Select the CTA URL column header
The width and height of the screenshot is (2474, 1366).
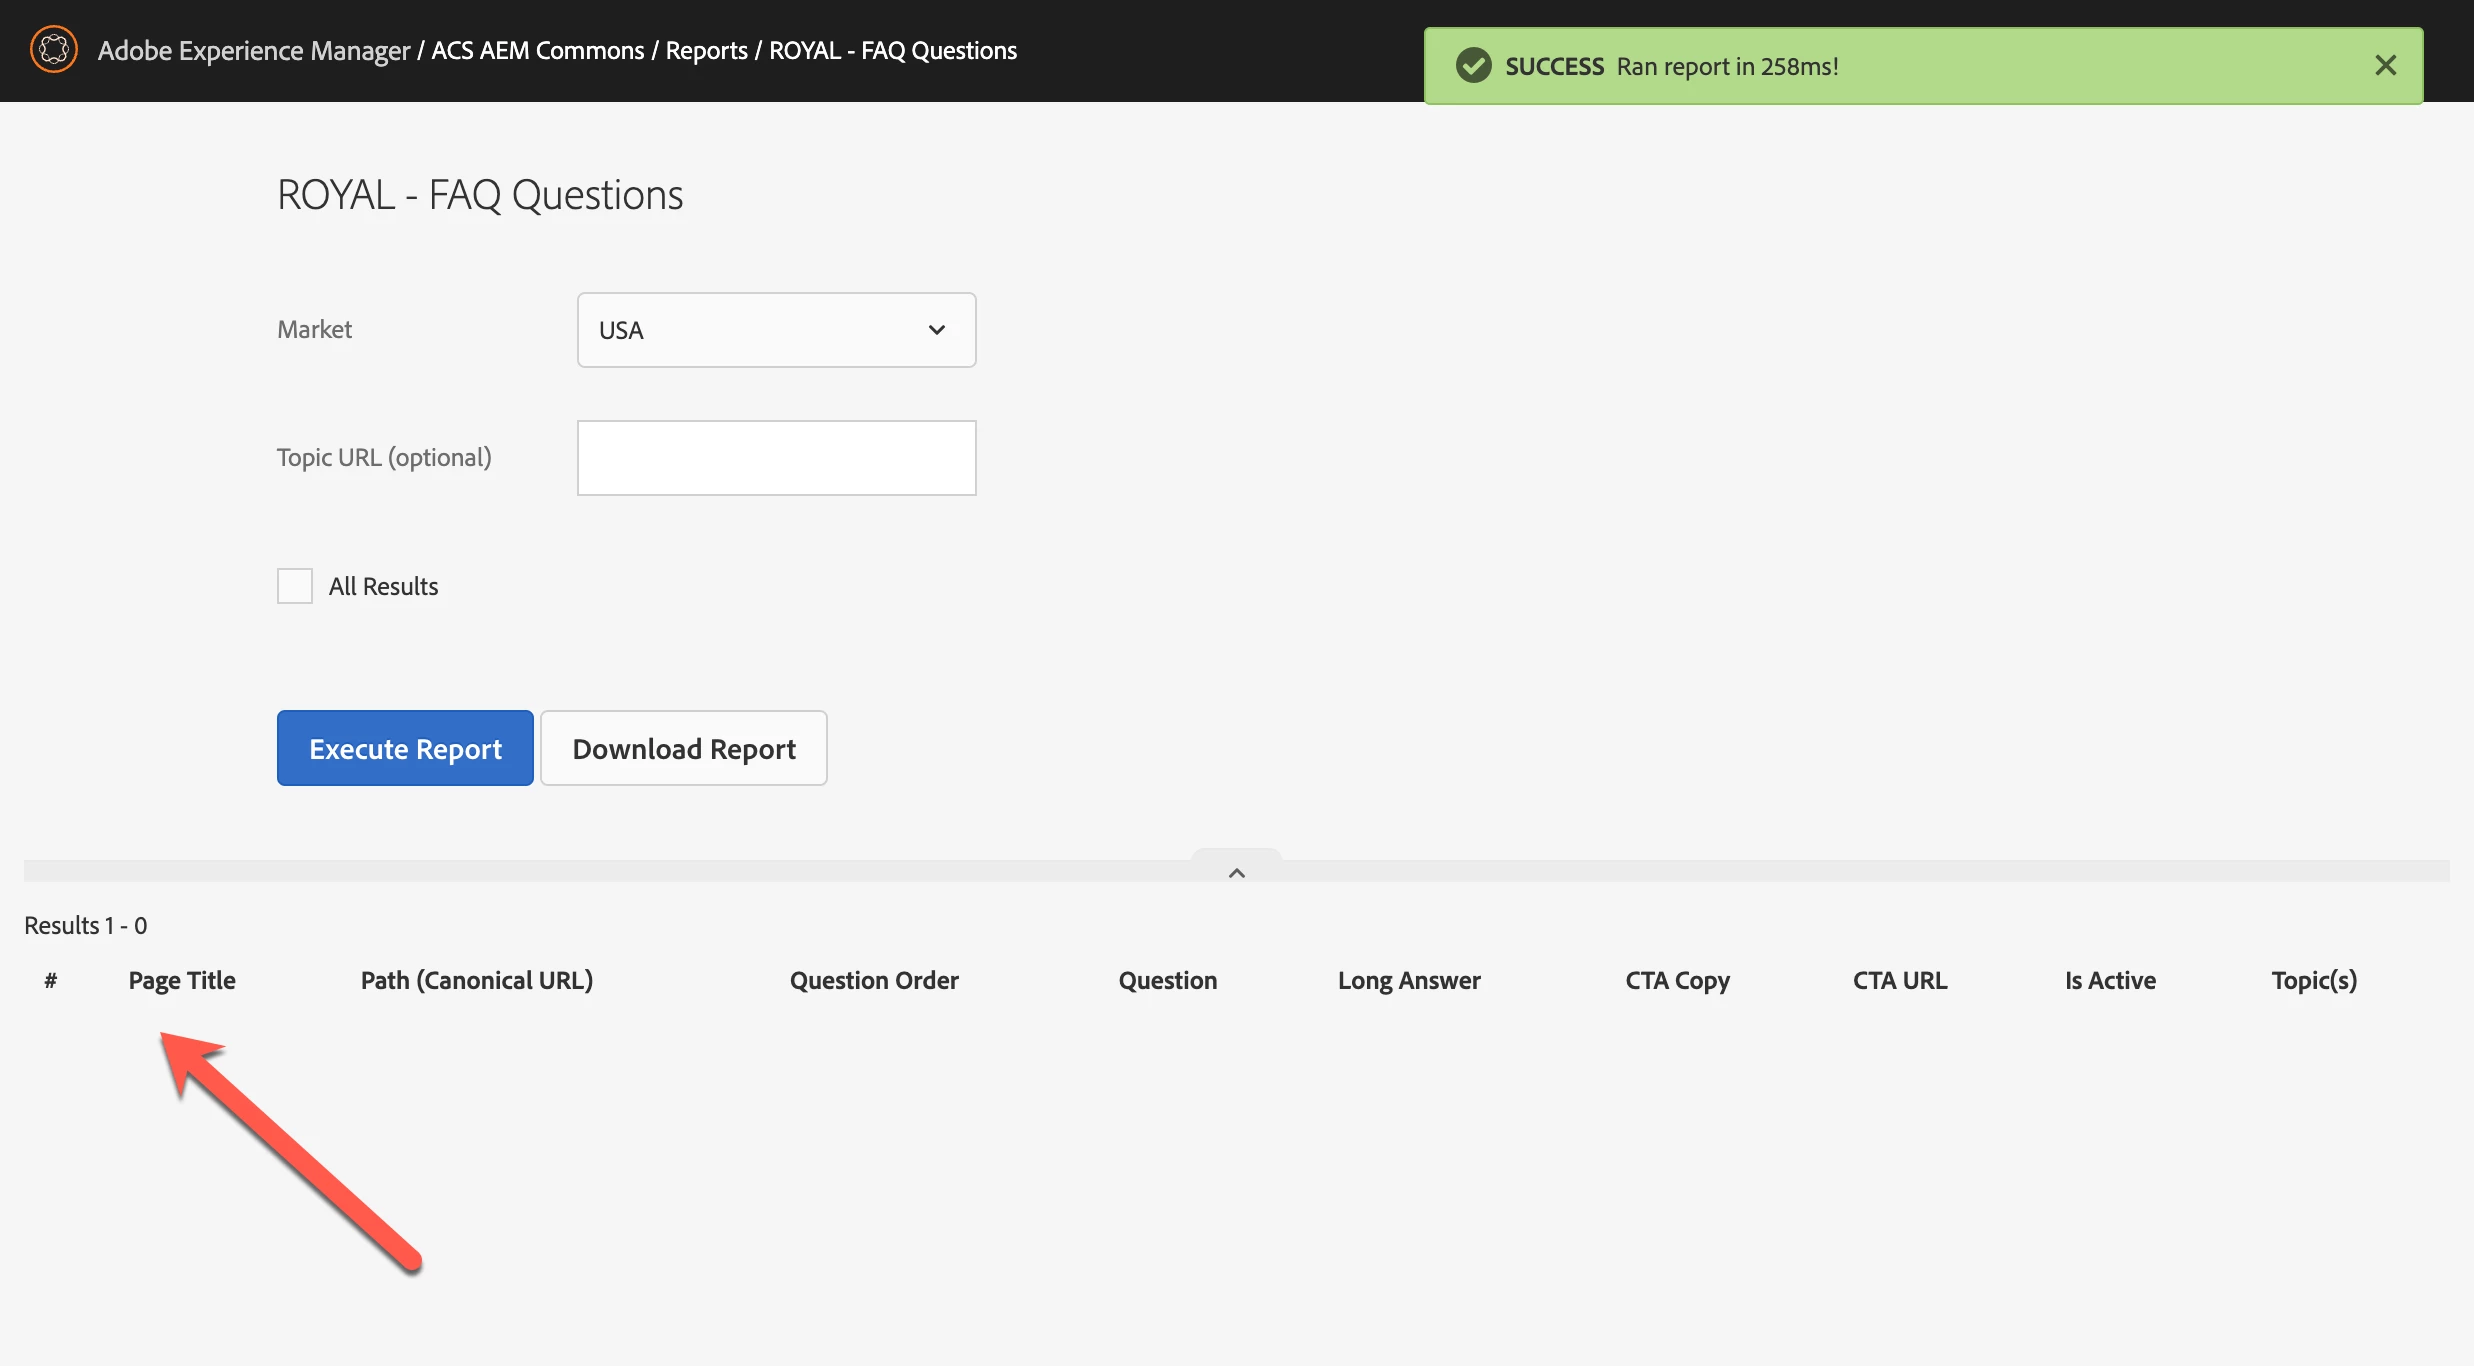[x=1899, y=980]
